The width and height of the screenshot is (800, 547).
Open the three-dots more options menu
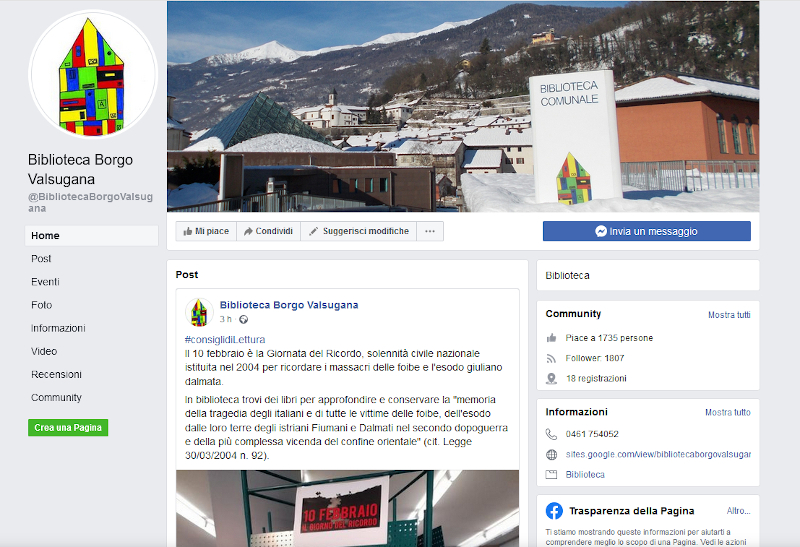(430, 231)
